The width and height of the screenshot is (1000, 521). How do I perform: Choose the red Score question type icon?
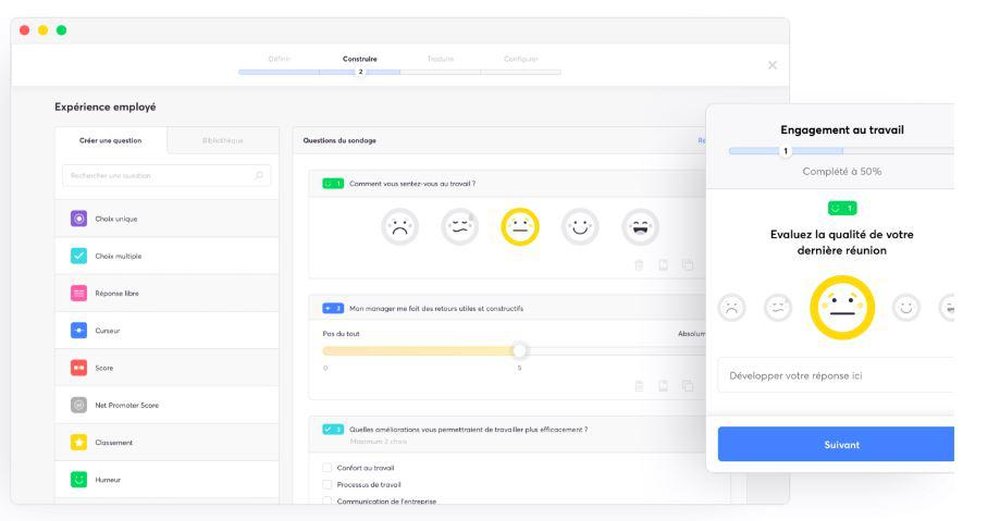point(78,368)
